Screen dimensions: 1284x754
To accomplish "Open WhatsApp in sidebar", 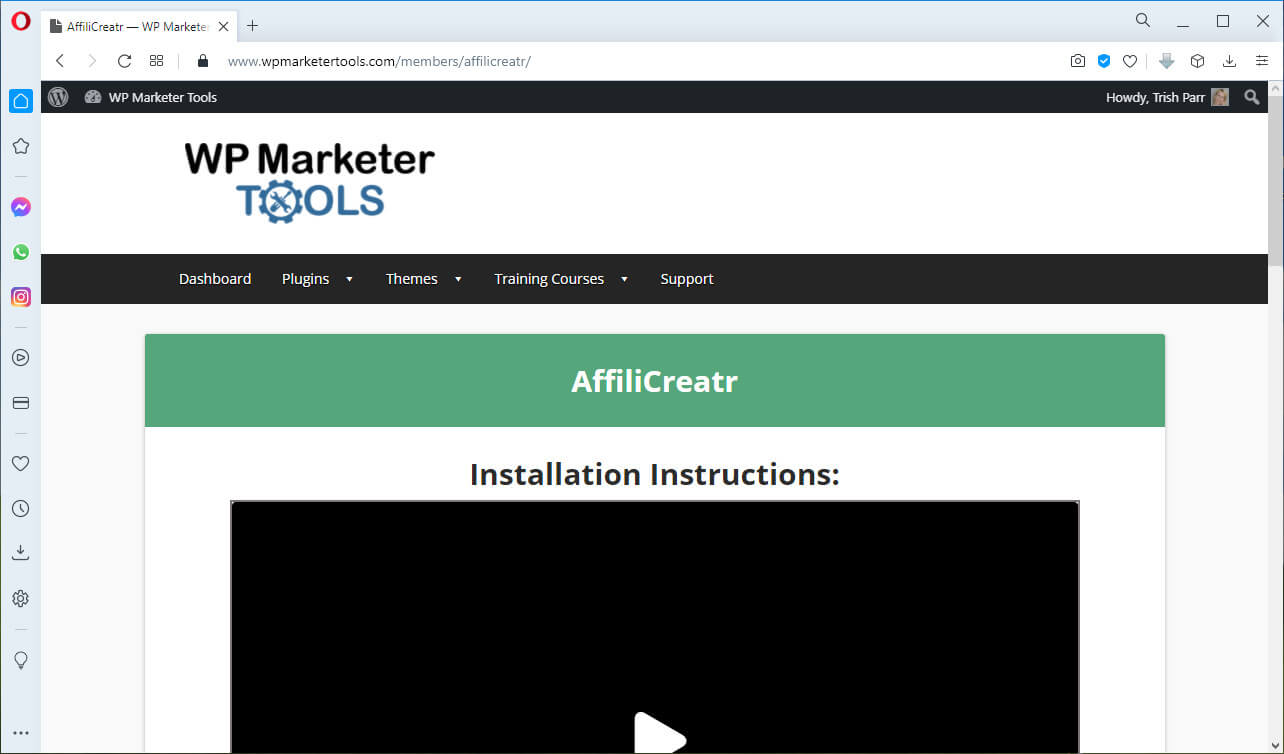I will 20,252.
